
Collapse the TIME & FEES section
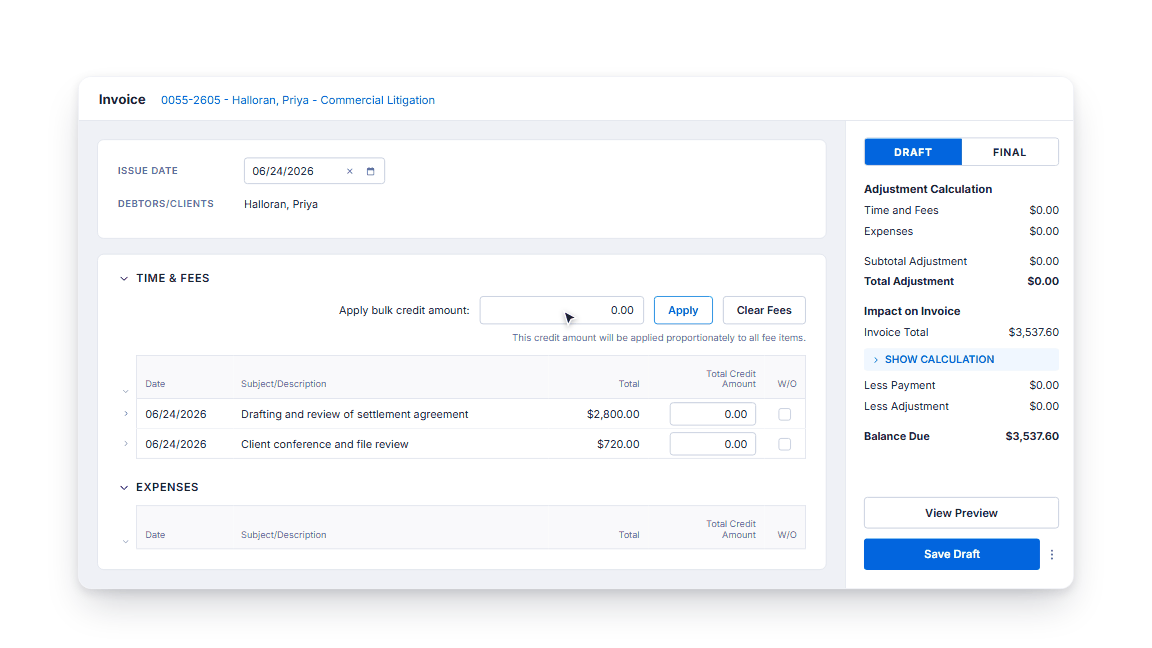pyautogui.click(x=124, y=278)
